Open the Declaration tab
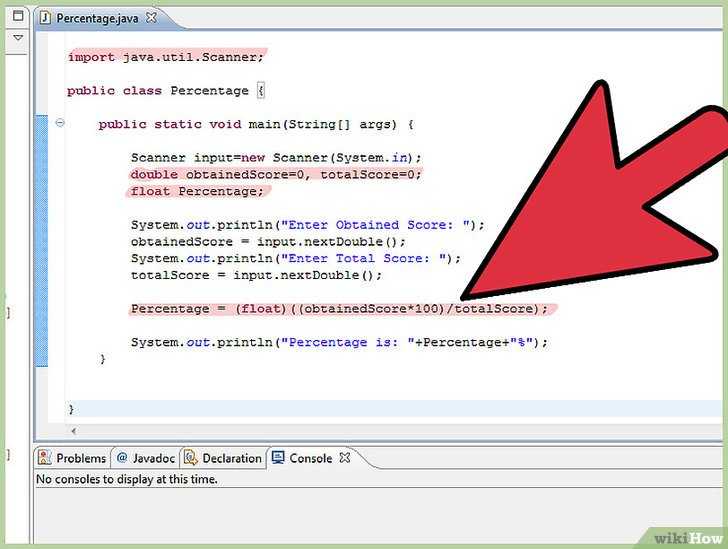The image size is (728, 549). coord(223,458)
